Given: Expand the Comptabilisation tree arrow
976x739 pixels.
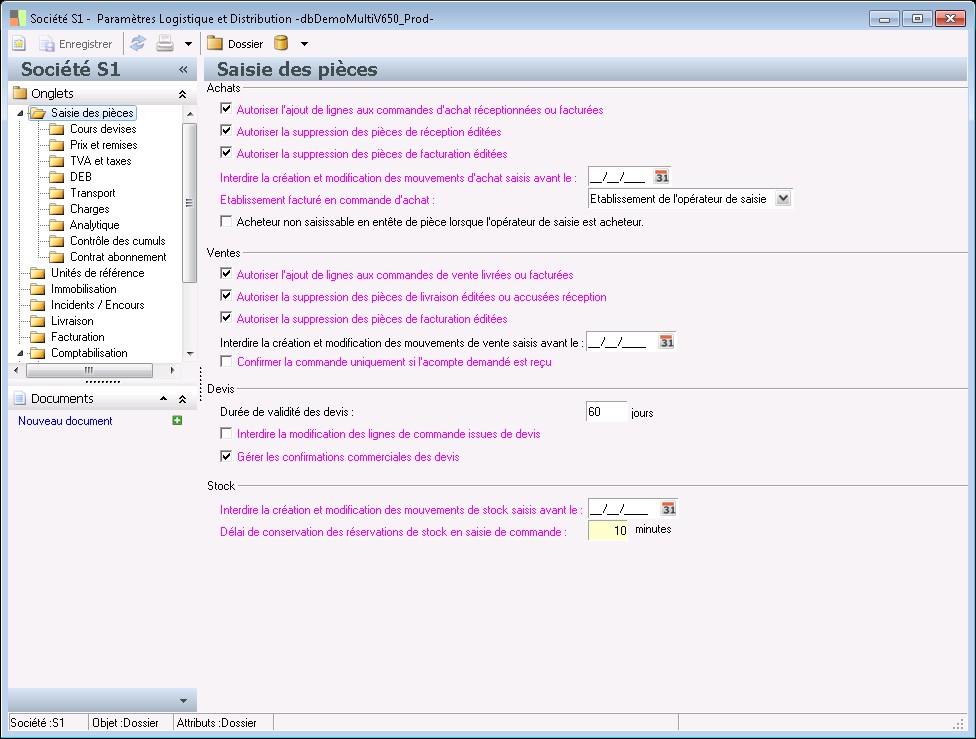Looking at the screenshot, I should coord(20,353).
